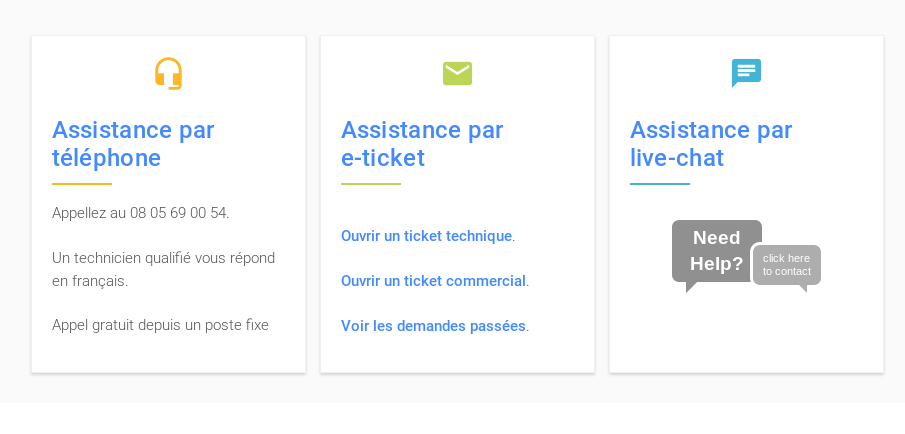Open the "Ouvrir un ticket technique" link
The width and height of the screenshot is (905, 434).
(x=426, y=236)
